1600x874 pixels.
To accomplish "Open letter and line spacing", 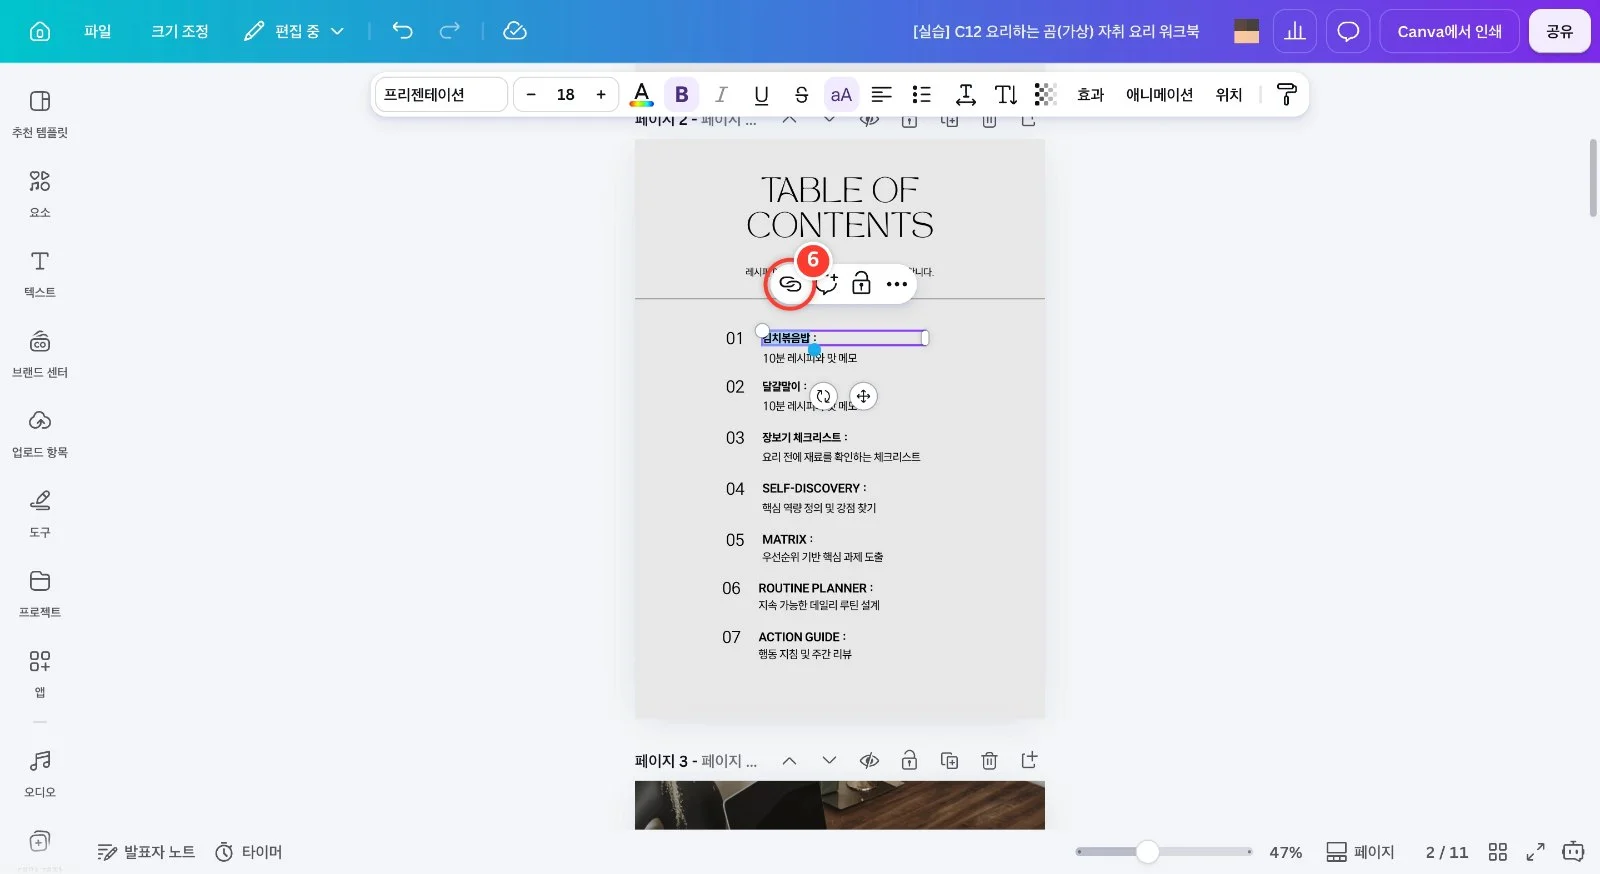I will click(x=965, y=95).
